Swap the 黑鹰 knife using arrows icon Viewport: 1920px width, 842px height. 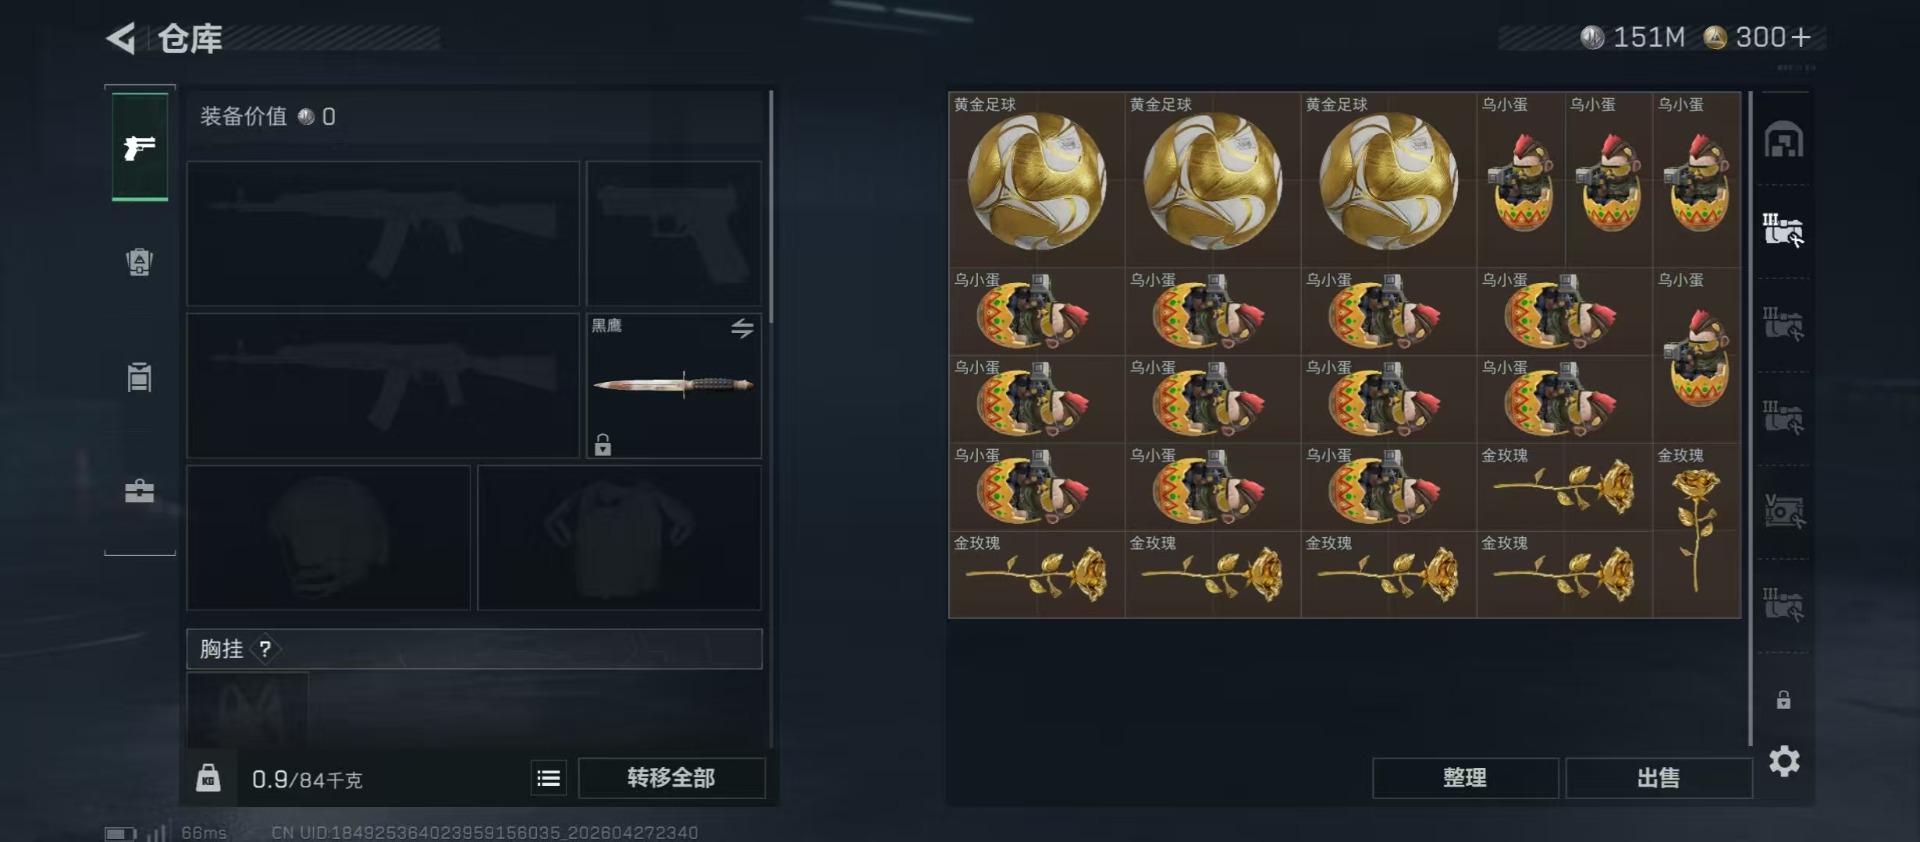[742, 328]
